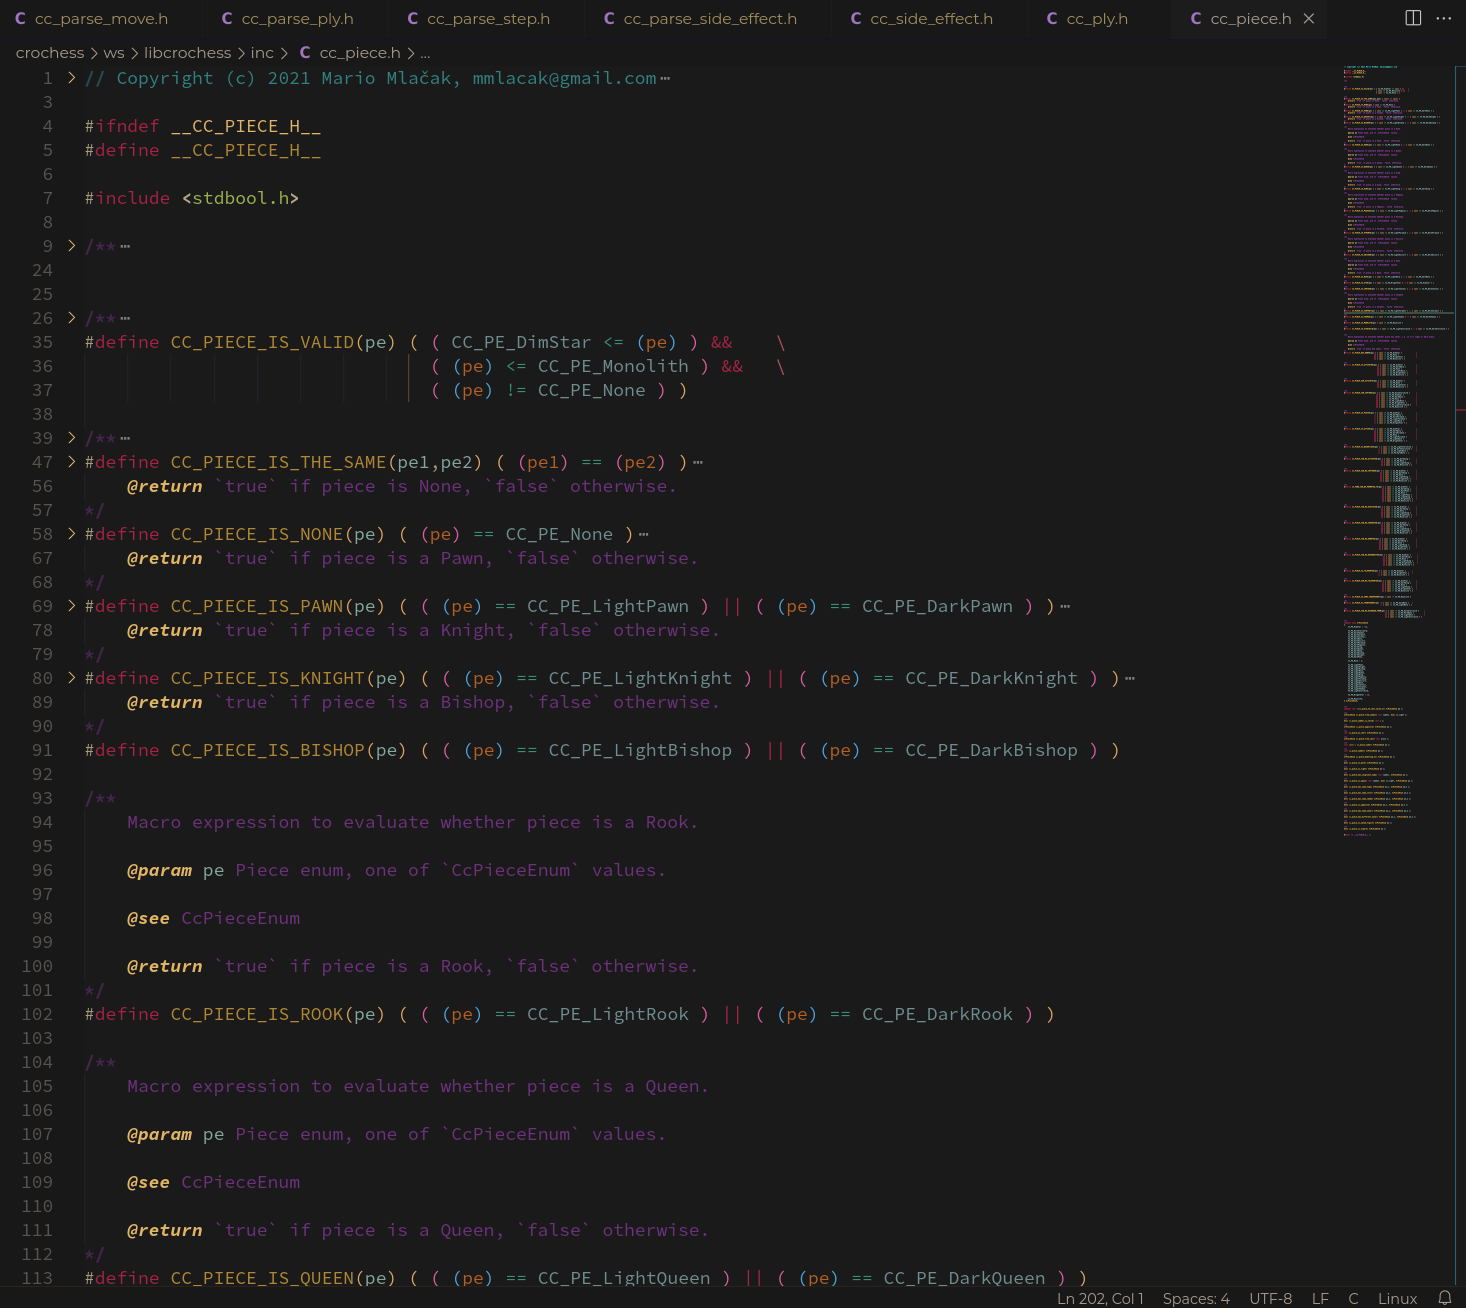Click the C file icon on cc_piece.h tab
The image size is (1466, 1308).
point(1196,19)
